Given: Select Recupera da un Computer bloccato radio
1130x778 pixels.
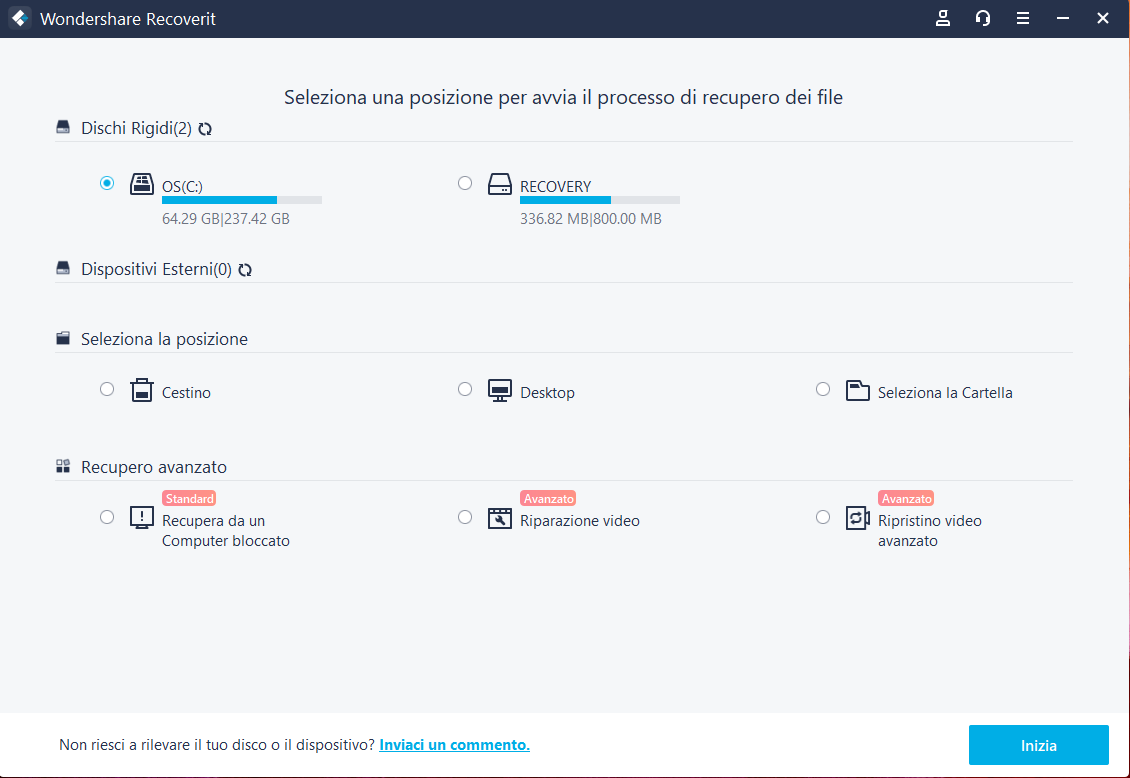Looking at the screenshot, I should [x=107, y=517].
